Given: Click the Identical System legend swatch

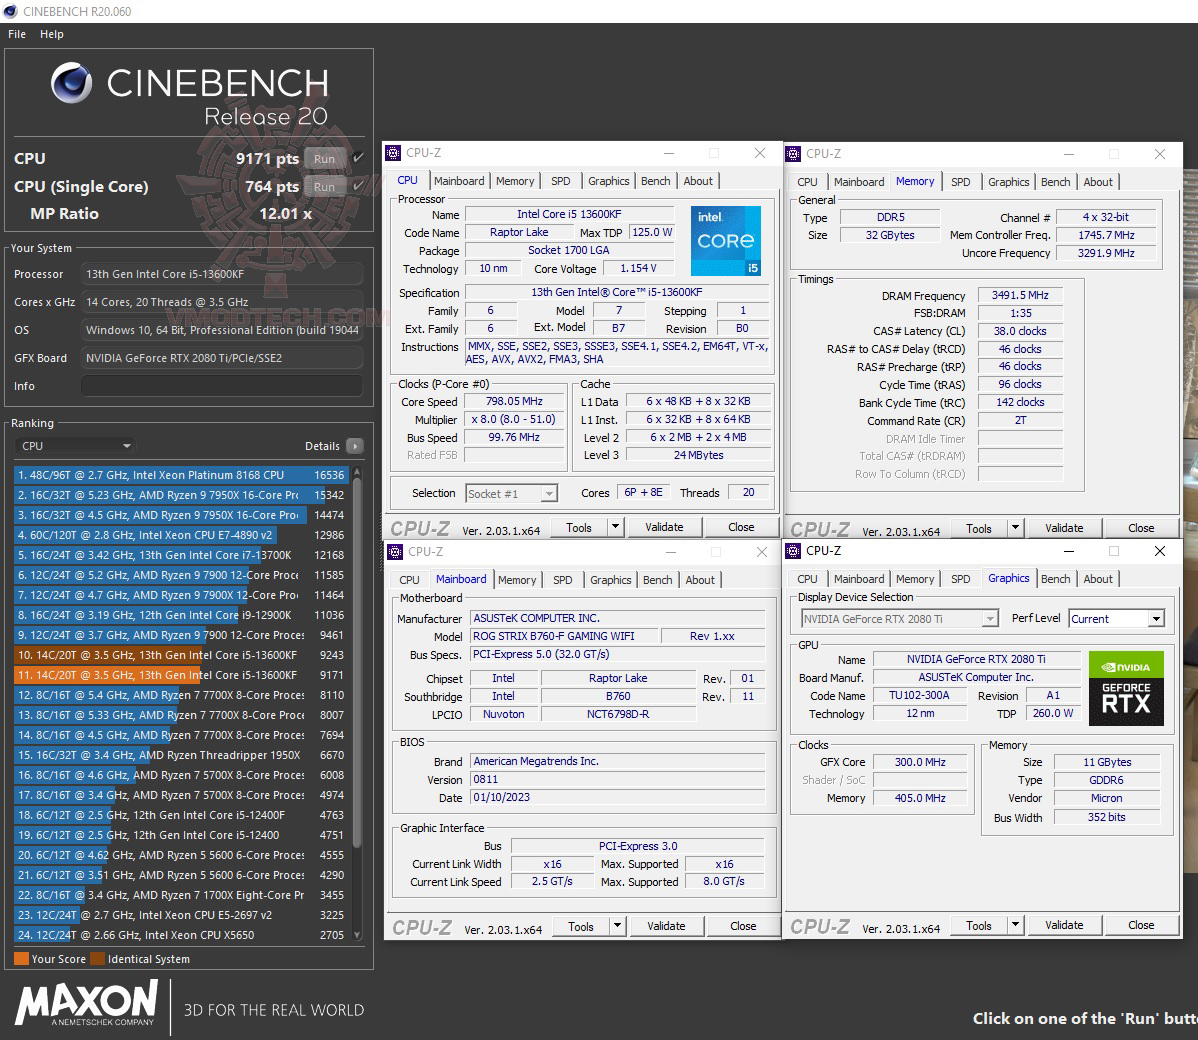Looking at the screenshot, I should [98, 959].
